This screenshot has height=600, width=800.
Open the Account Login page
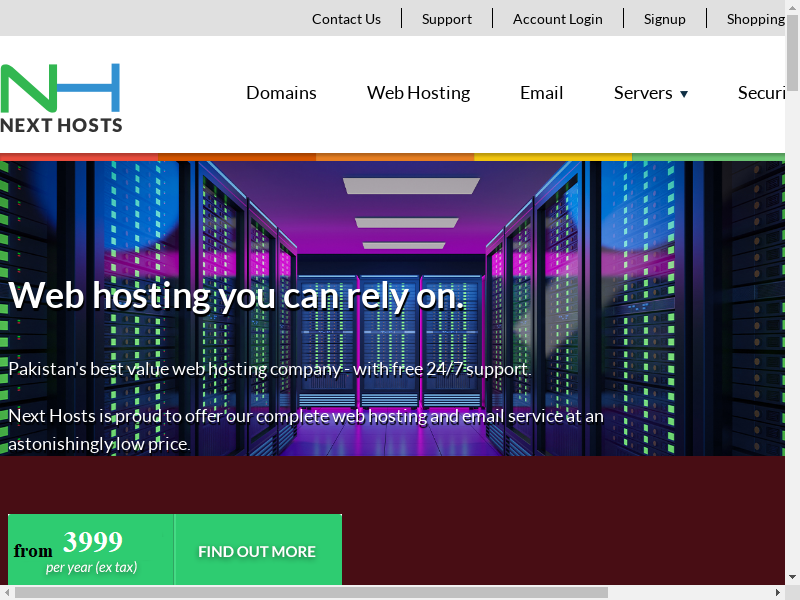pos(557,19)
